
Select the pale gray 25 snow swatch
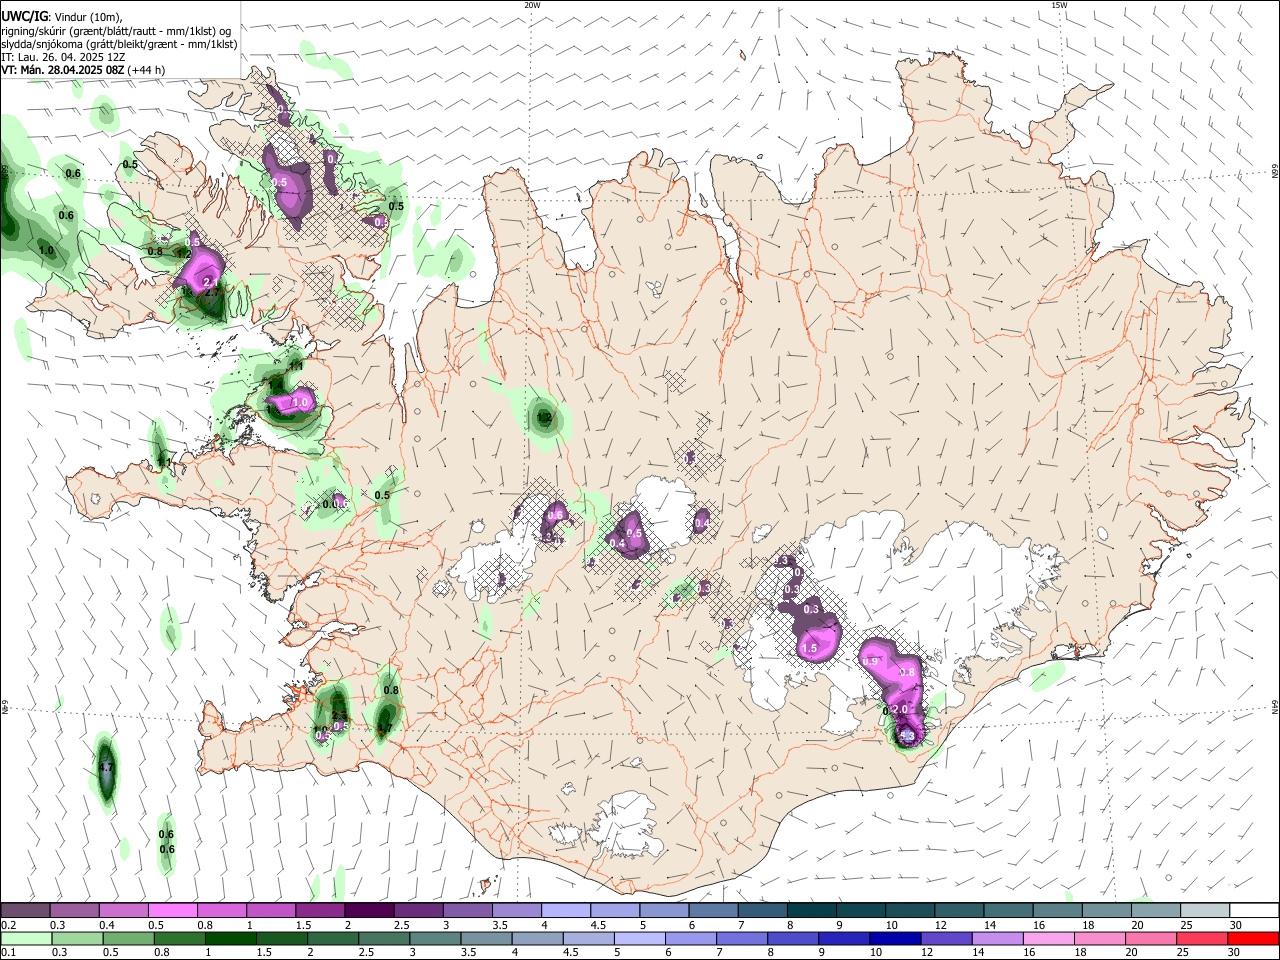point(1205,910)
